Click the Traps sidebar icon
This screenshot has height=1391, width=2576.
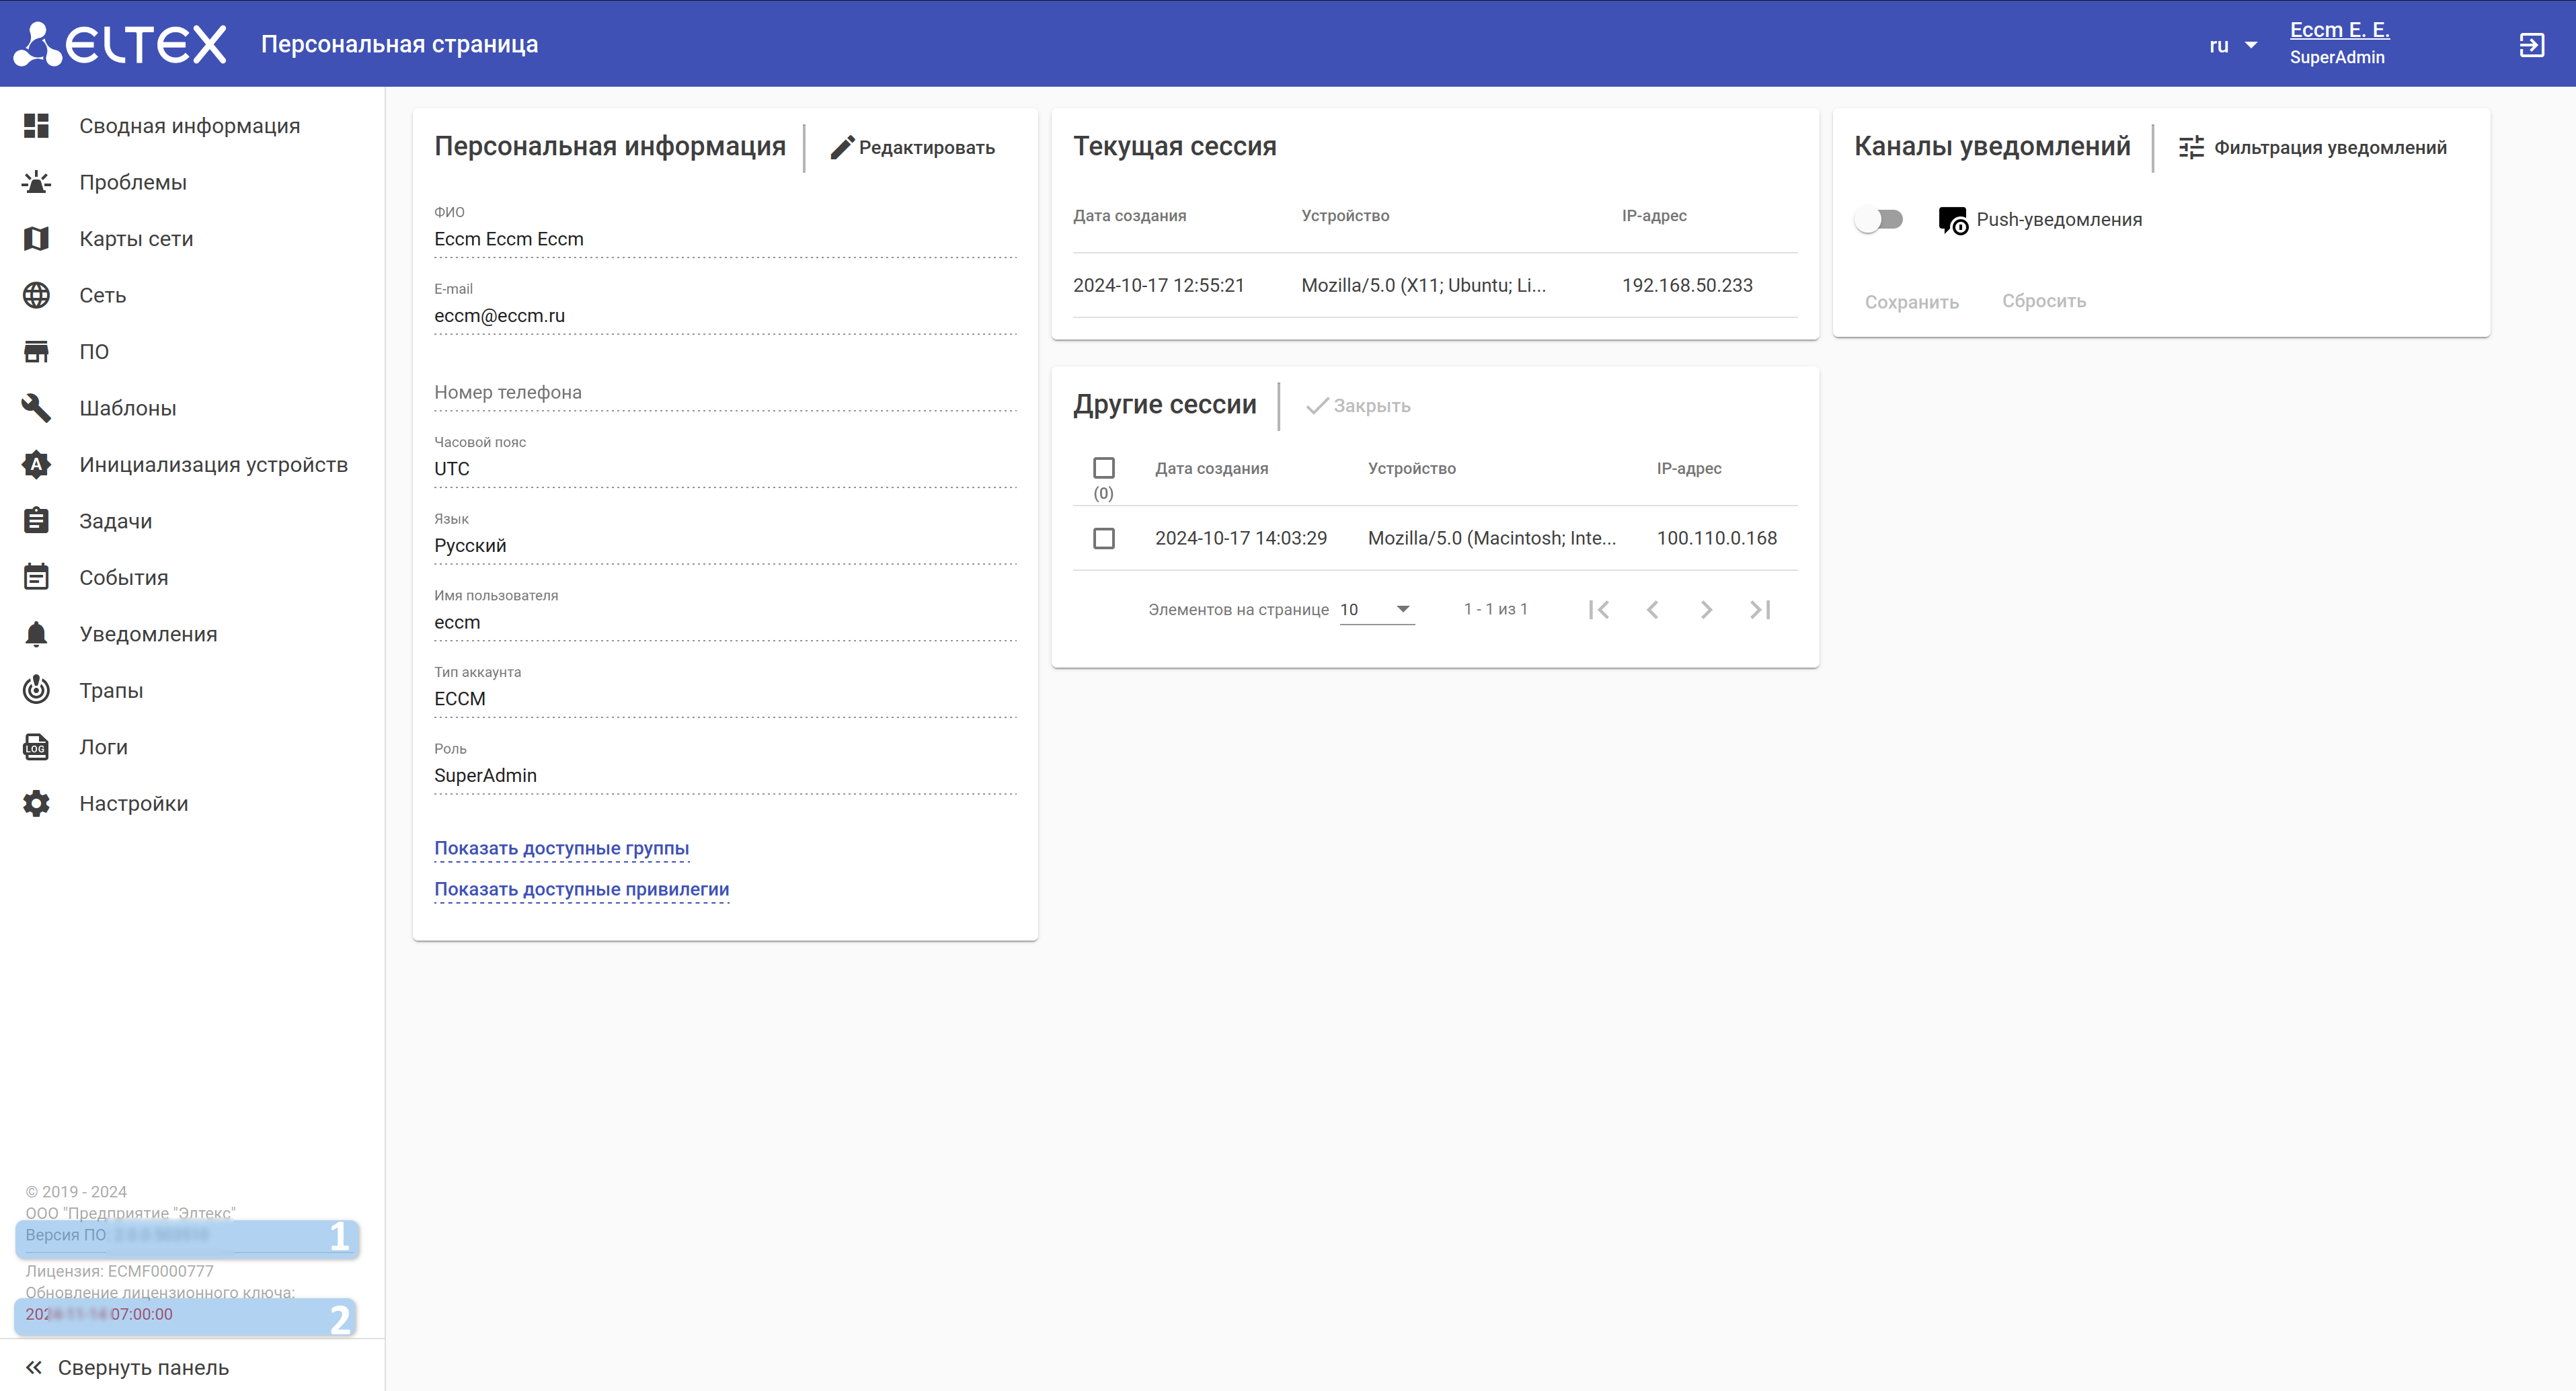click(37, 690)
